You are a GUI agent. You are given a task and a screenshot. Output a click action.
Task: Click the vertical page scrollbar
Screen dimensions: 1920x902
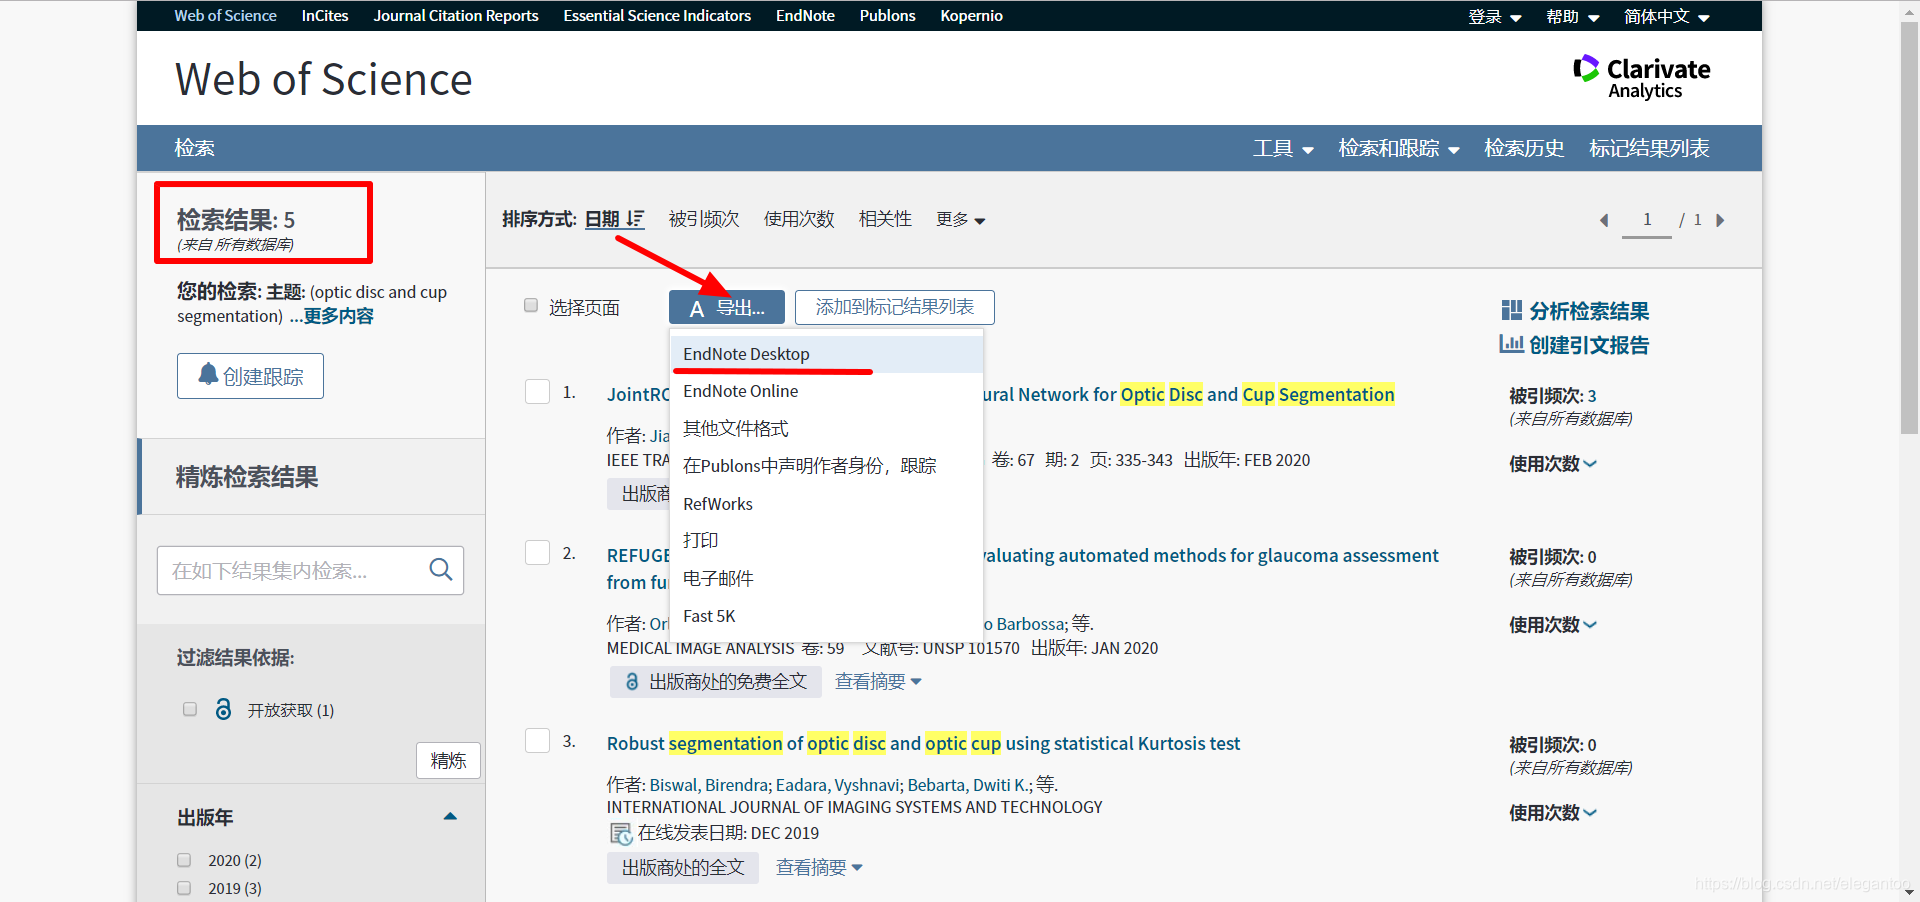[x=1909, y=228]
